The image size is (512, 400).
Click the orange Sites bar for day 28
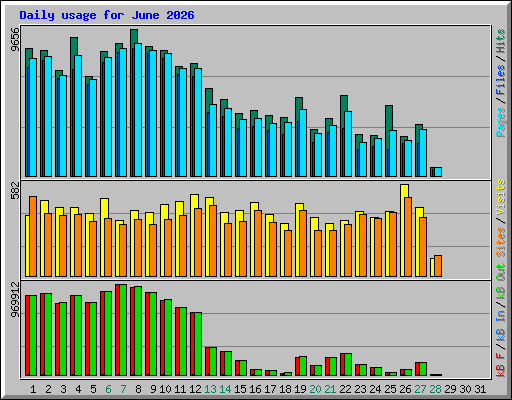tap(438, 266)
